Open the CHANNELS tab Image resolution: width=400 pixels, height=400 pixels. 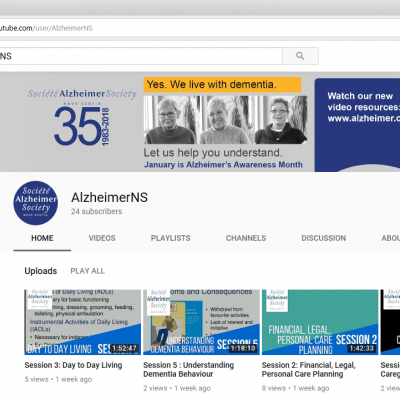pos(246,238)
